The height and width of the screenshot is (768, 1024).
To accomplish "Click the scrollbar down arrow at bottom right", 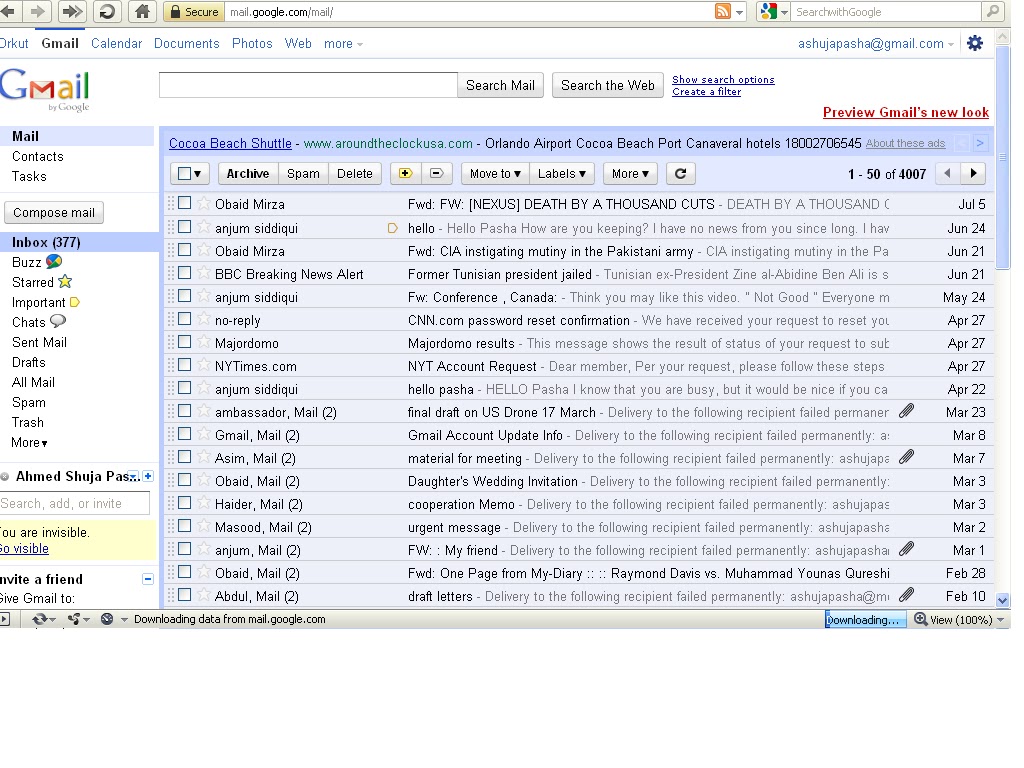I will point(1002,600).
